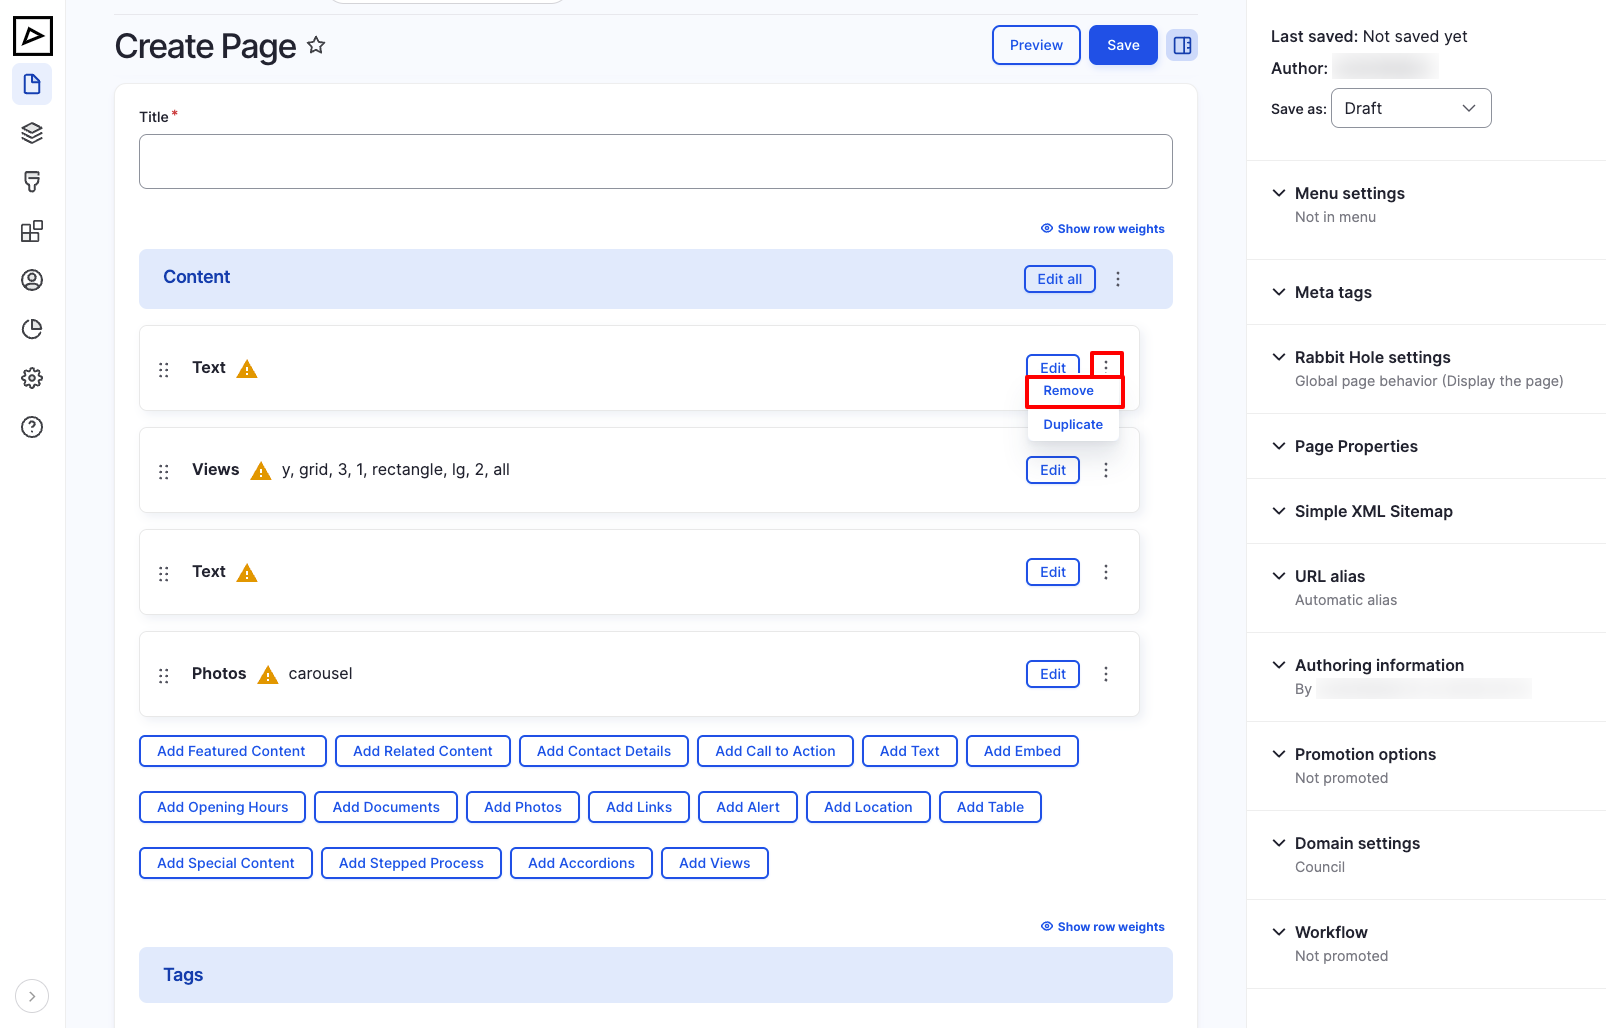Screen dimensions: 1606x1028
Task: Click the blocks icon in the left sidebar
Action: point(32,231)
